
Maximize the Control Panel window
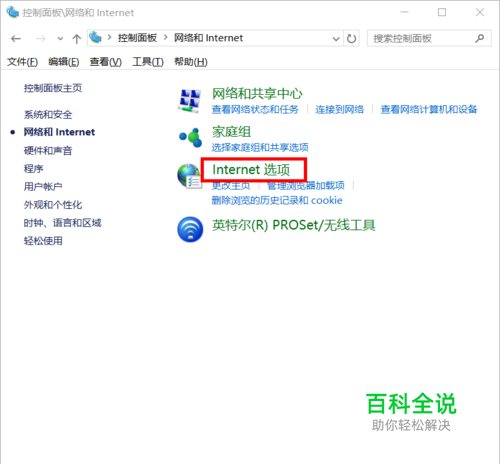[442, 12]
